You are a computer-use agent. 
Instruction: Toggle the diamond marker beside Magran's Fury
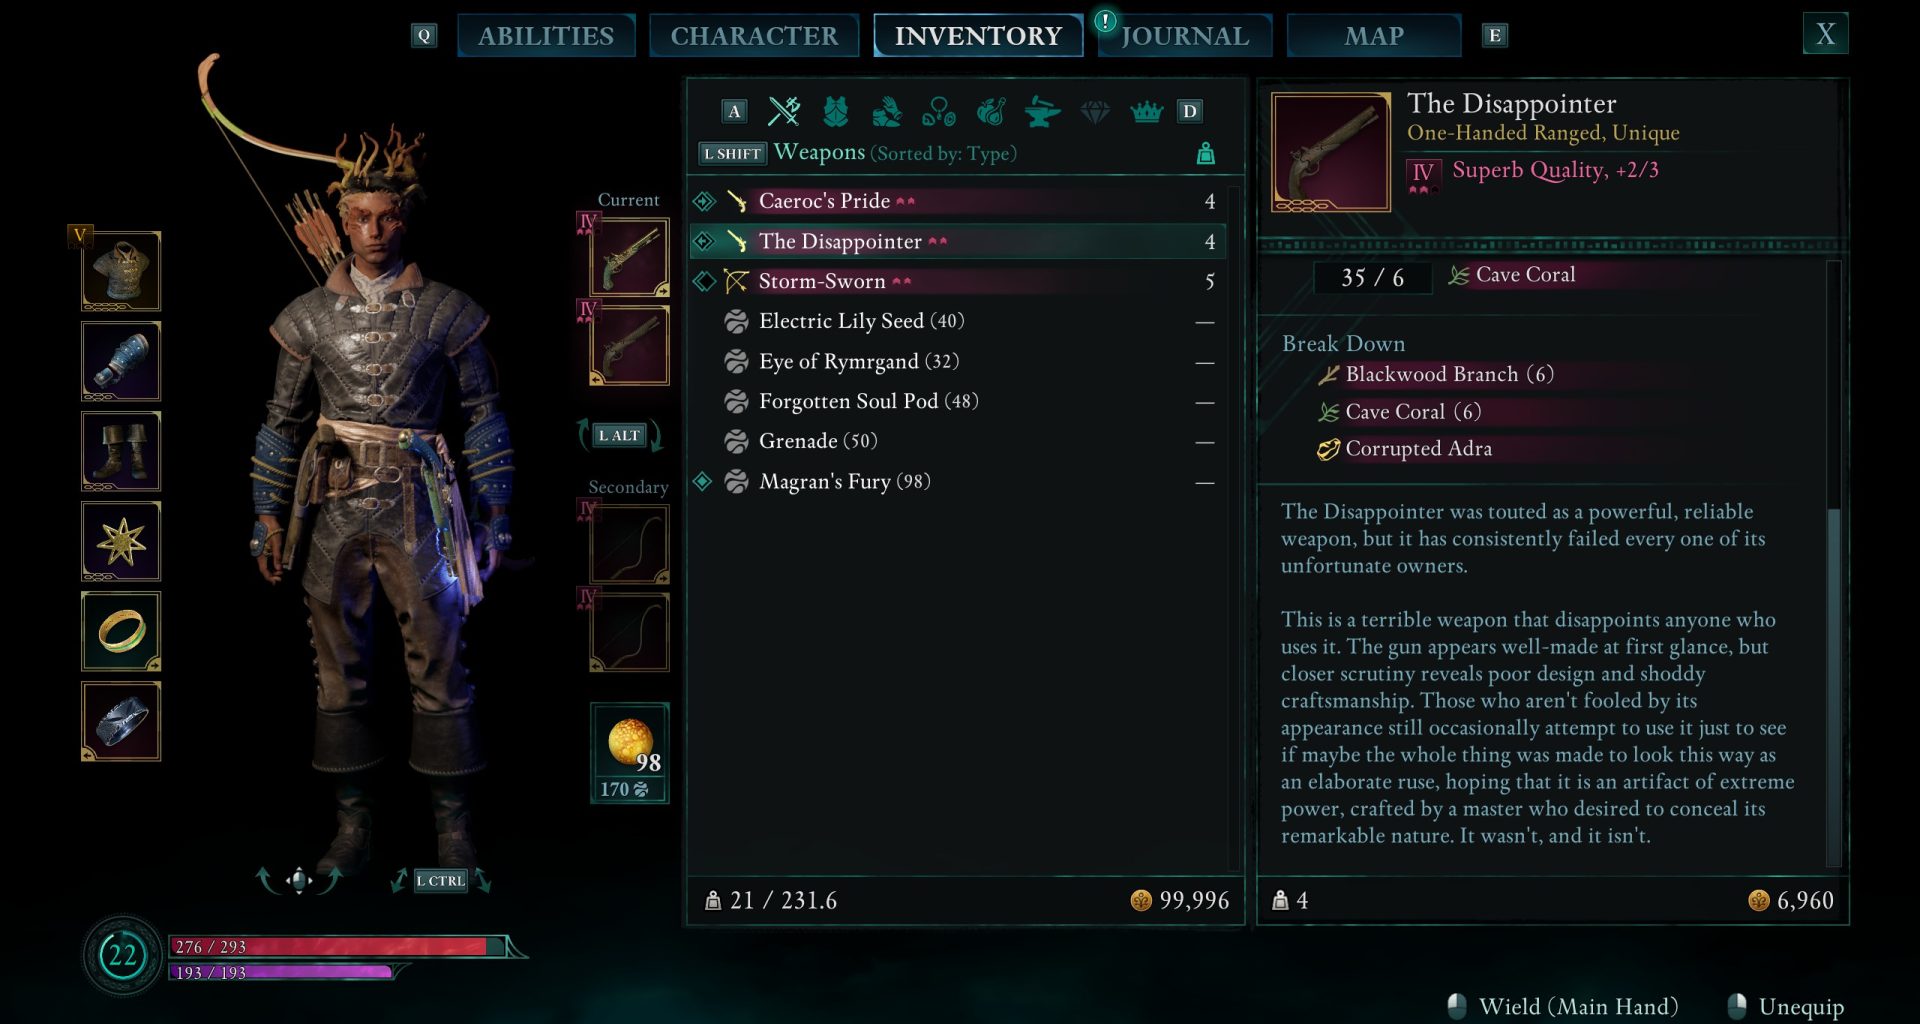pos(703,481)
